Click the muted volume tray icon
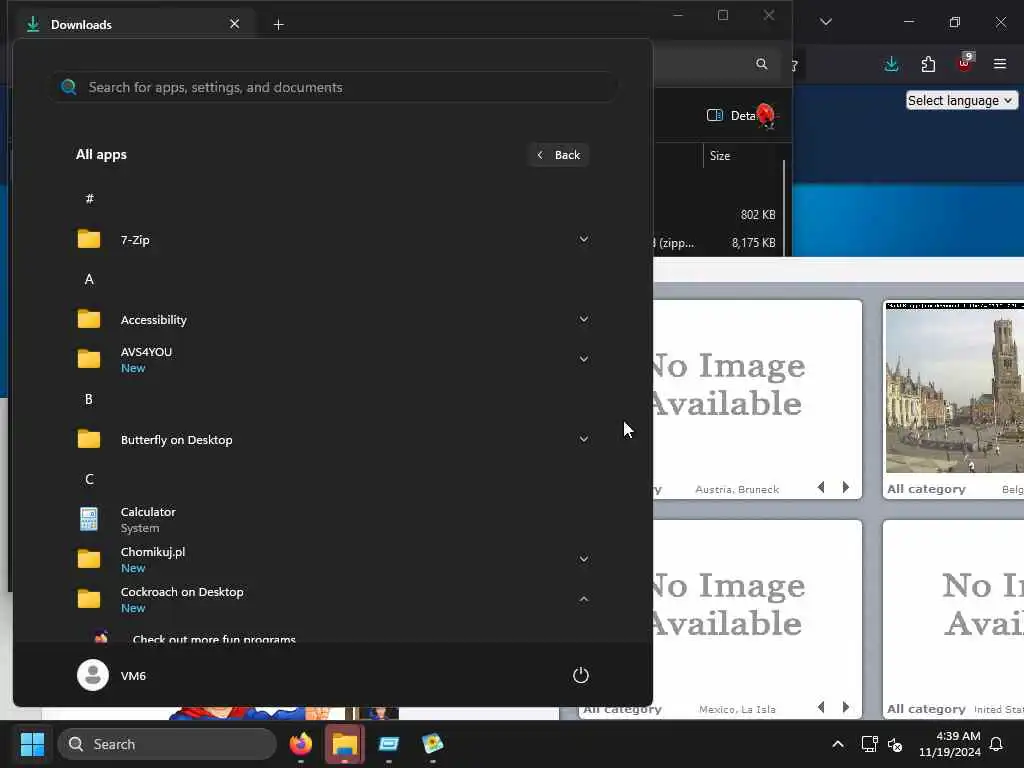Viewport: 1024px width, 768px height. click(895, 744)
